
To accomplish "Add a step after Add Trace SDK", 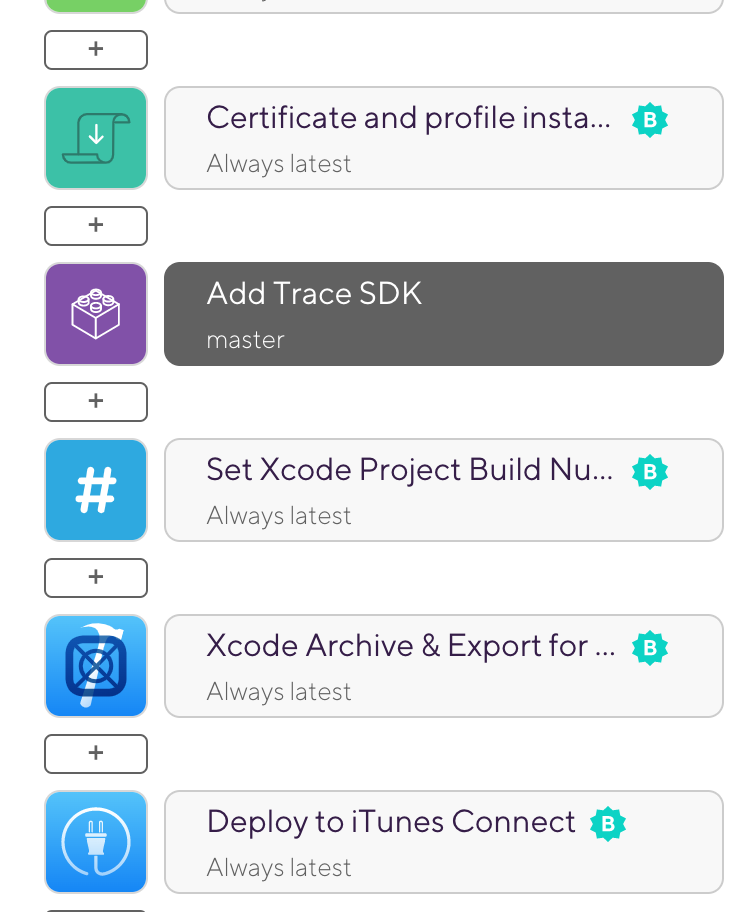I will click(96, 402).
